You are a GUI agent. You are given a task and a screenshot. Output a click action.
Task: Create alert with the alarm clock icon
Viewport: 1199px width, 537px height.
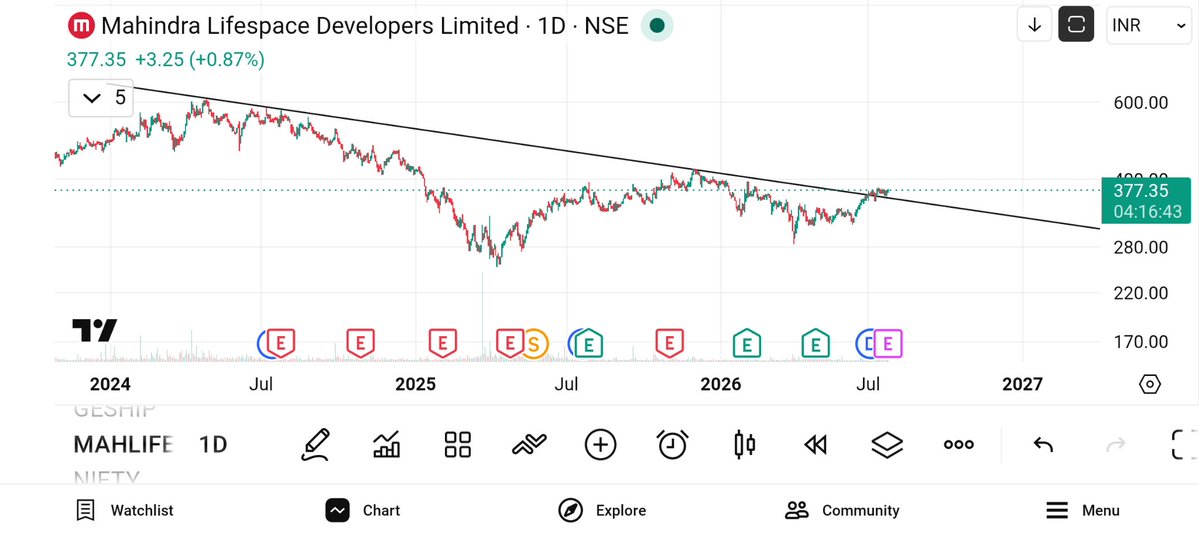tap(672, 444)
